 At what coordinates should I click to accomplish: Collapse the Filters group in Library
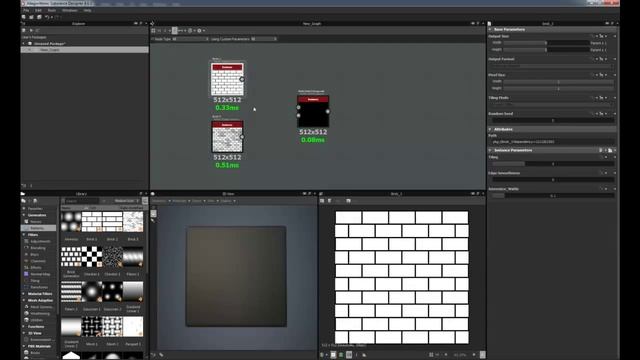point(24,235)
